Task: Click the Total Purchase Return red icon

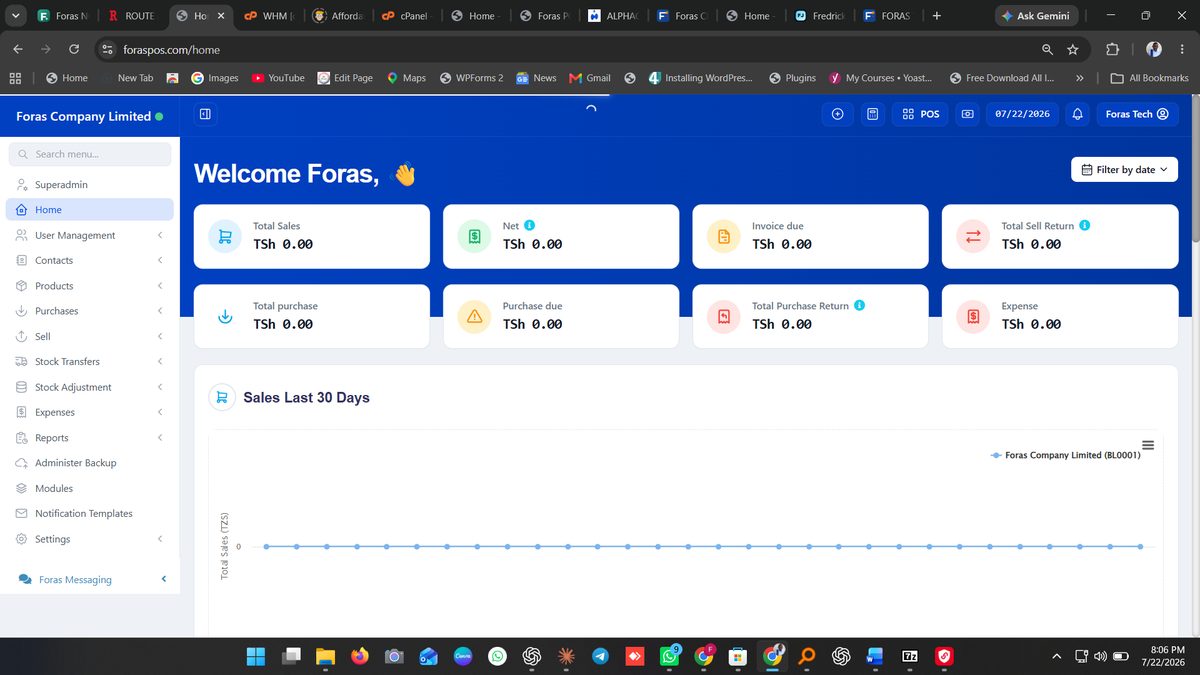Action: coord(723,317)
